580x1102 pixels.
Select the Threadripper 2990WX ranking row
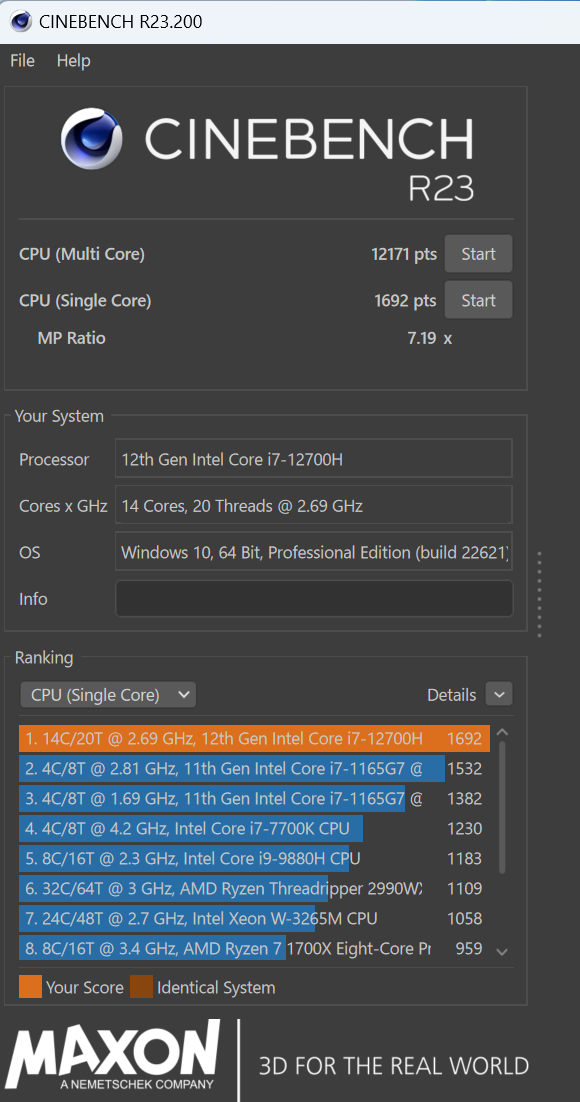point(254,888)
